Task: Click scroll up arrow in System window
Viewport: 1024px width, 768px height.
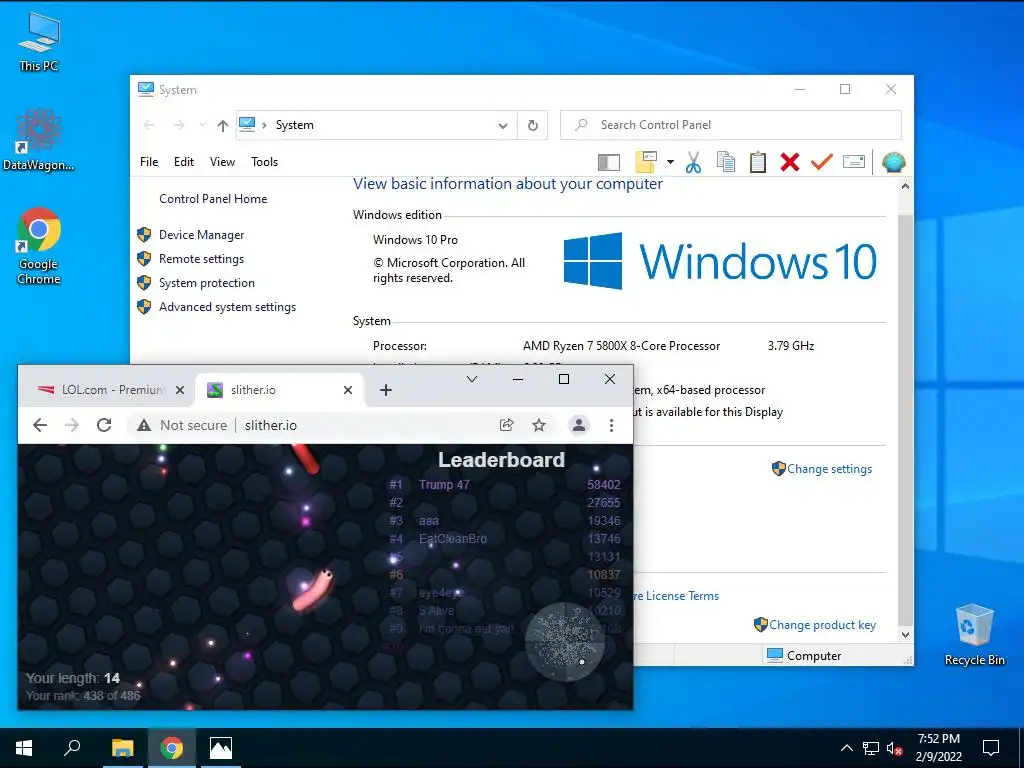Action: [x=905, y=186]
